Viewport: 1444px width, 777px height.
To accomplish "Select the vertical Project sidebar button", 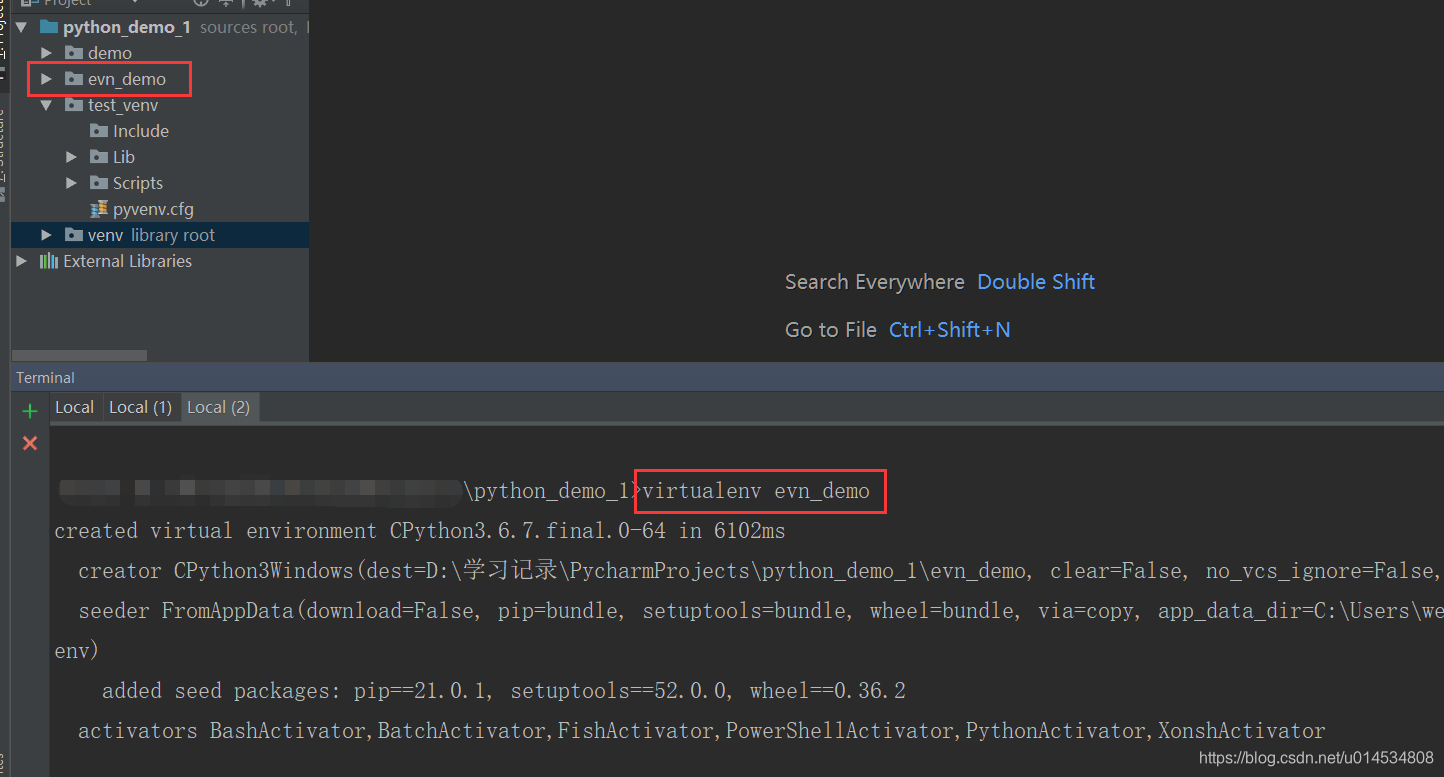I will pos(5,20).
